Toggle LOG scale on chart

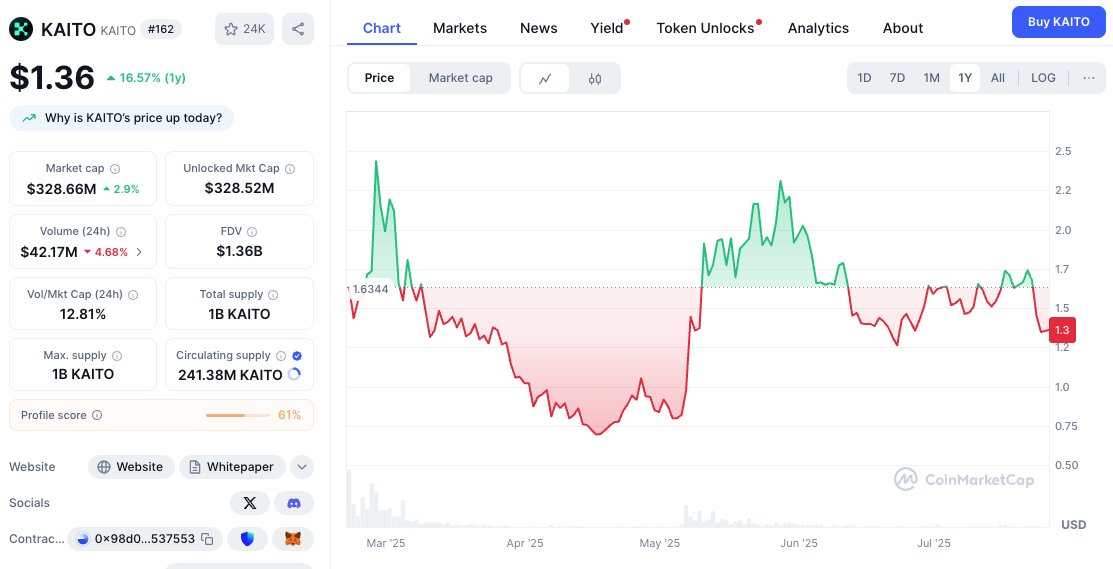[x=1043, y=78]
